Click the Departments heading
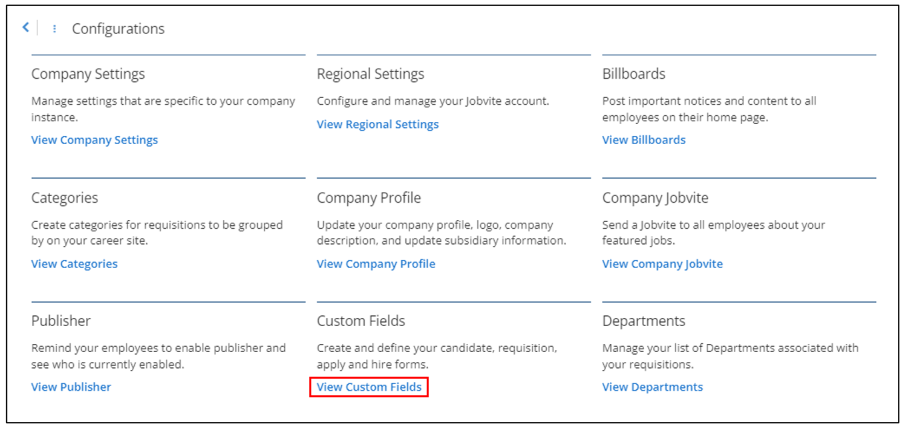The height and width of the screenshot is (428, 904). [644, 321]
